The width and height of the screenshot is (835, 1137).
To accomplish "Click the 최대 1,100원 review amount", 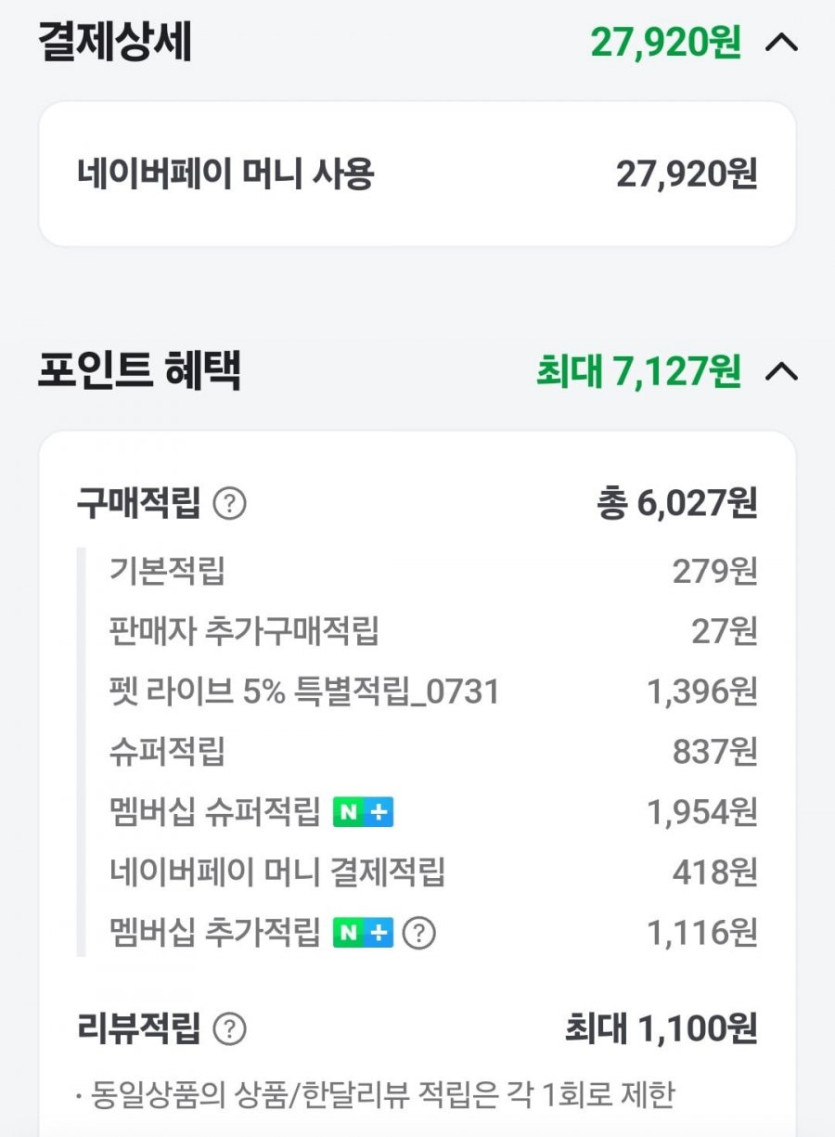I will [660, 1028].
